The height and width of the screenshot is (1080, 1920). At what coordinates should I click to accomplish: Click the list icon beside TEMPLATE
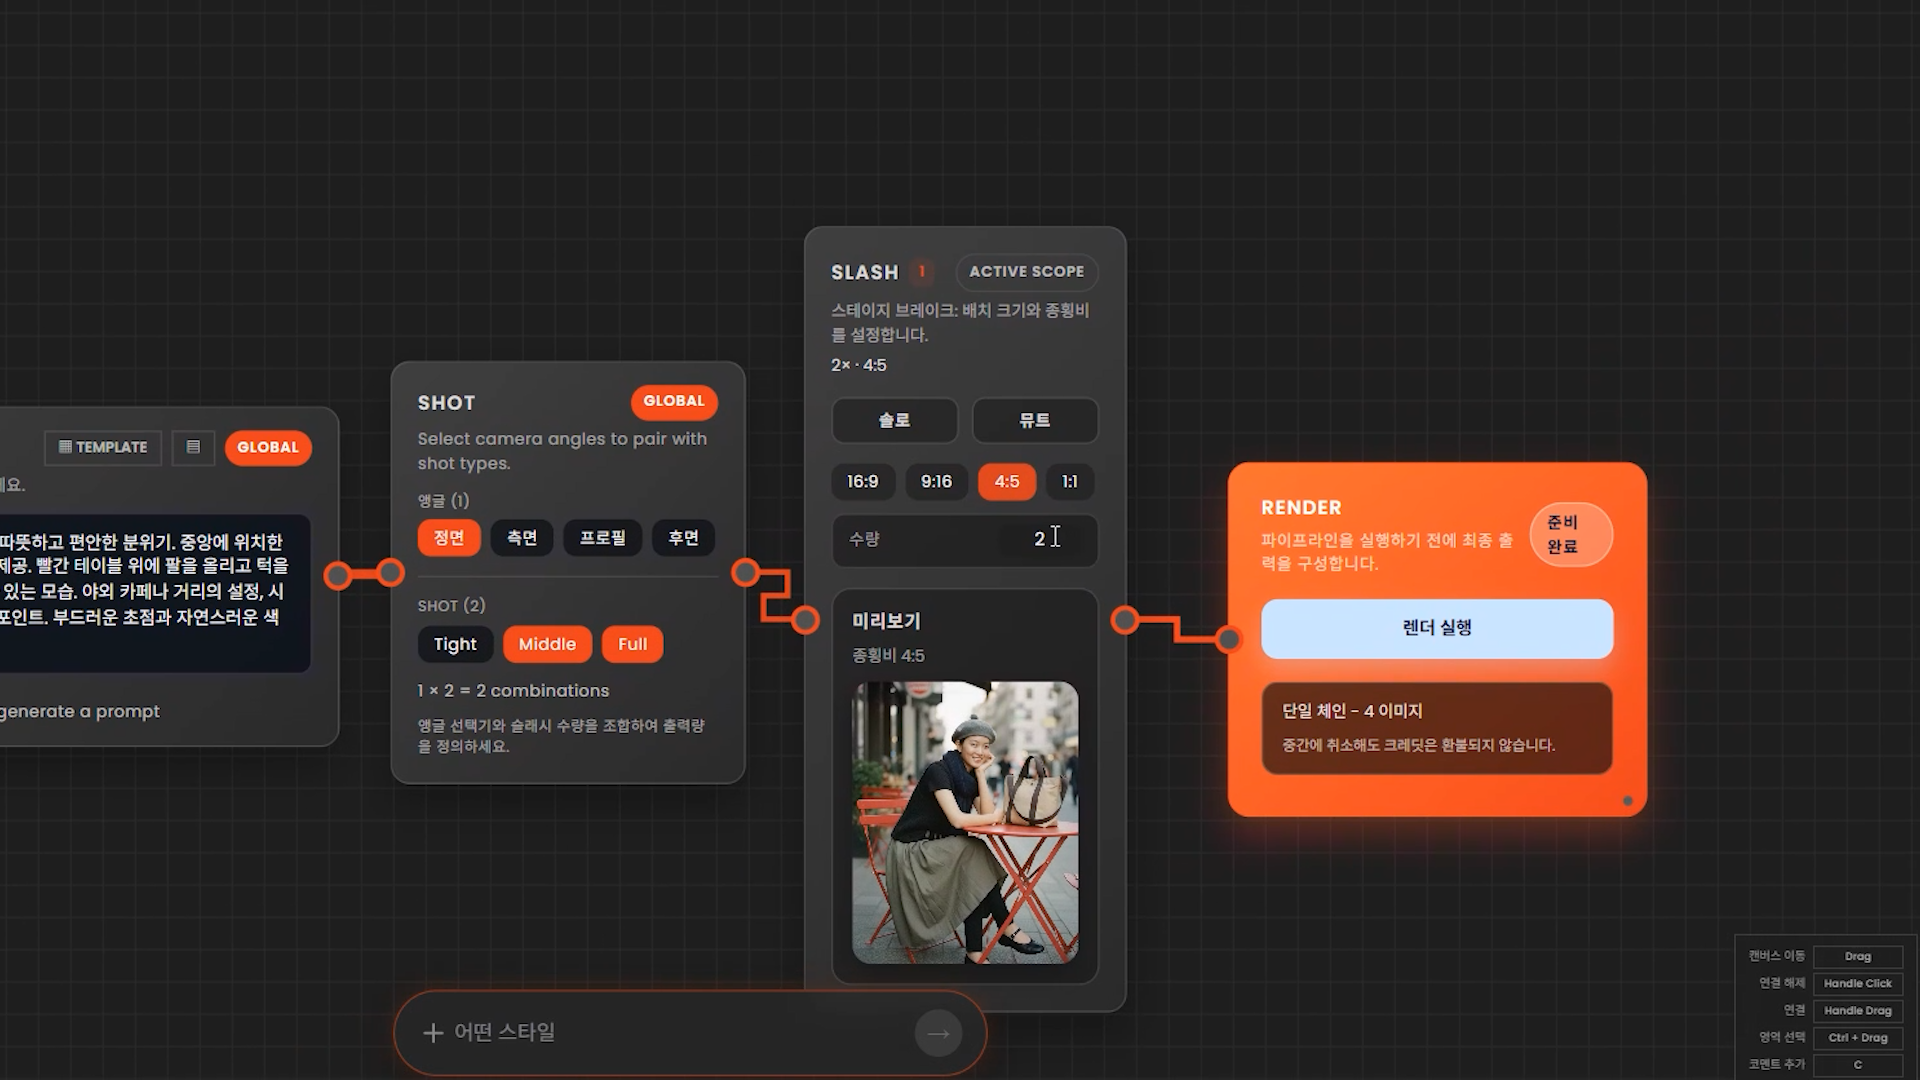click(193, 447)
